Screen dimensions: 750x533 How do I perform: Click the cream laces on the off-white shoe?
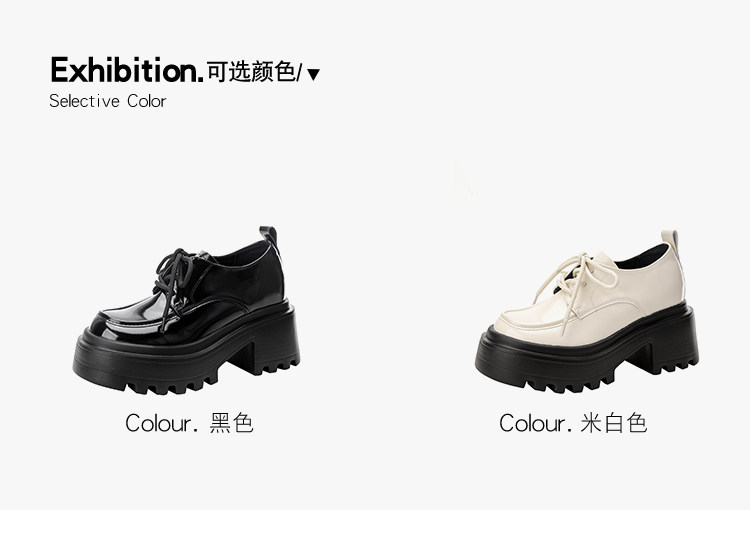coord(574,280)
